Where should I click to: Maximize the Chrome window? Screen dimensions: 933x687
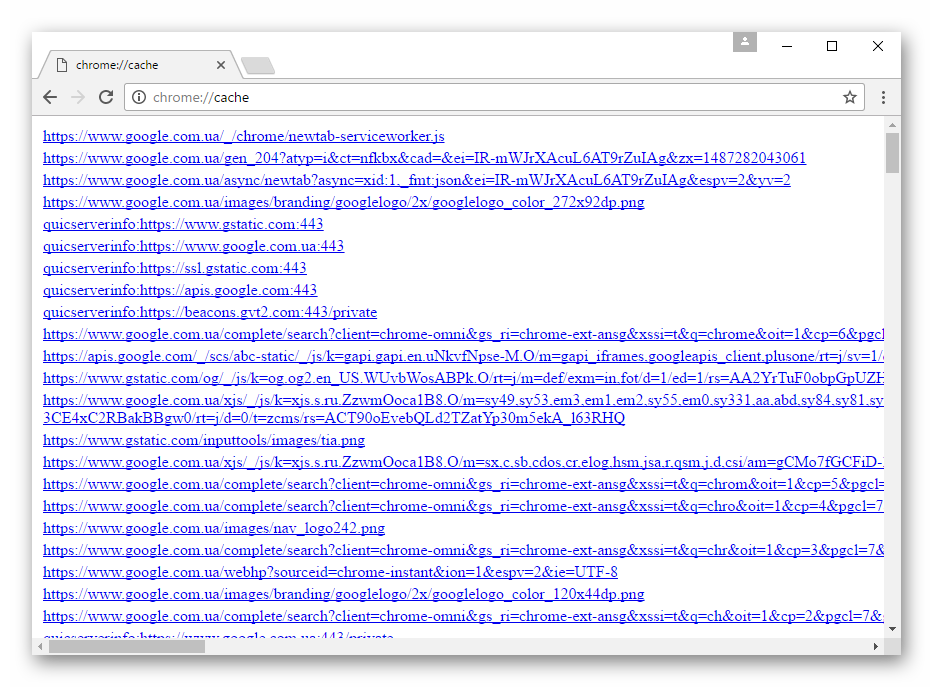(831, 46)
